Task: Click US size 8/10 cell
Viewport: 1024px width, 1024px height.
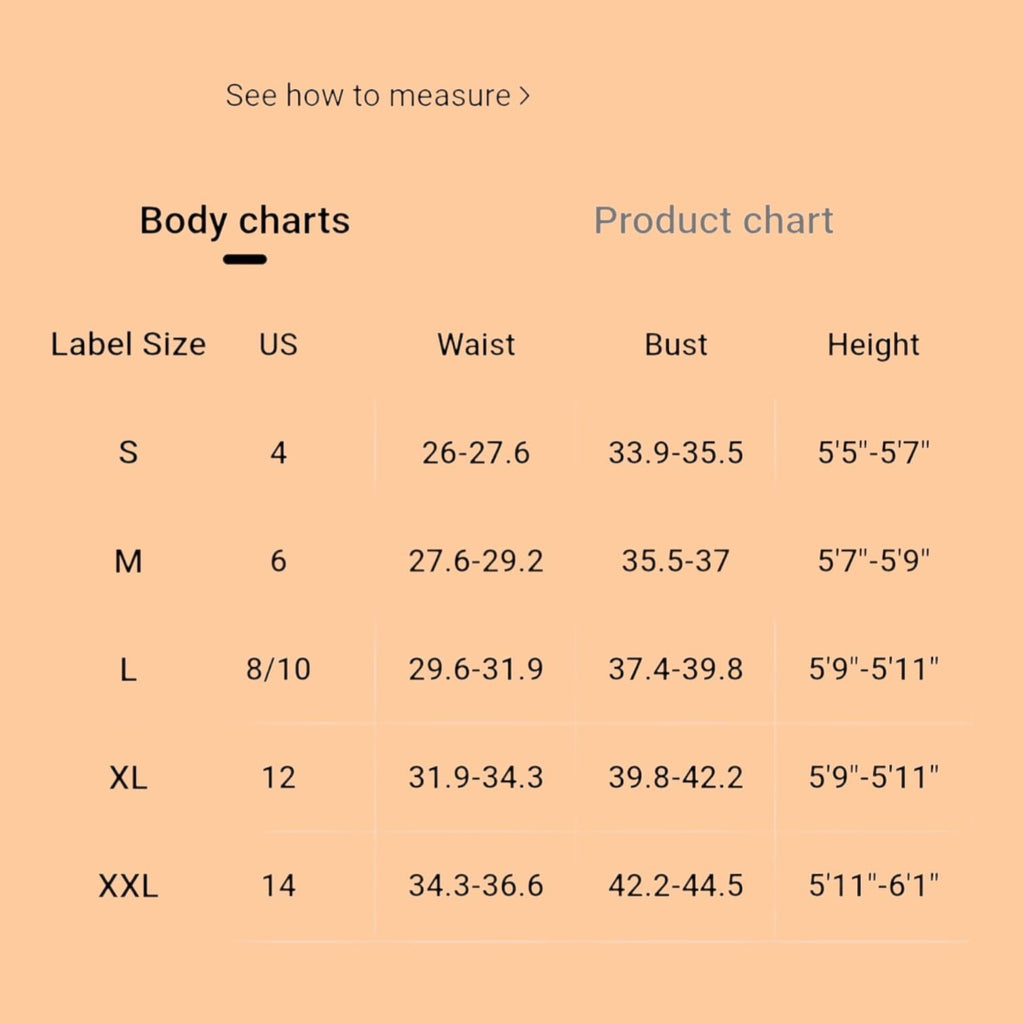Action: [278, 669]
